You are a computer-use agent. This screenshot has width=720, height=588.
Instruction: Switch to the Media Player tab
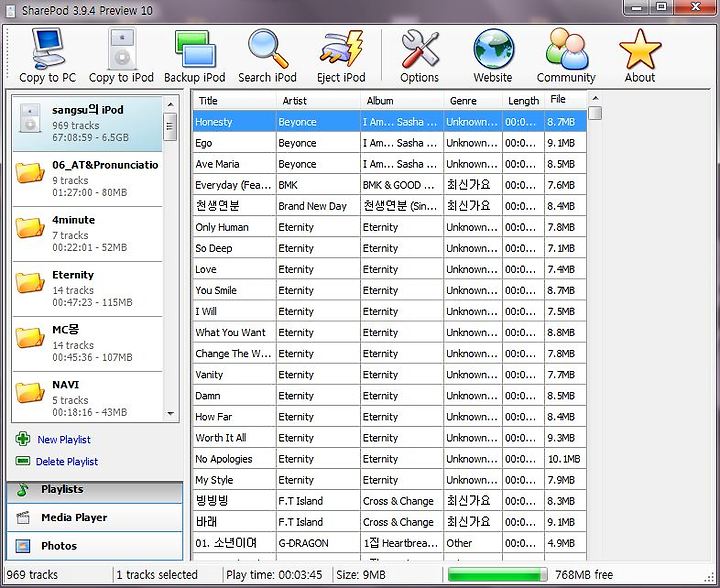95,518
